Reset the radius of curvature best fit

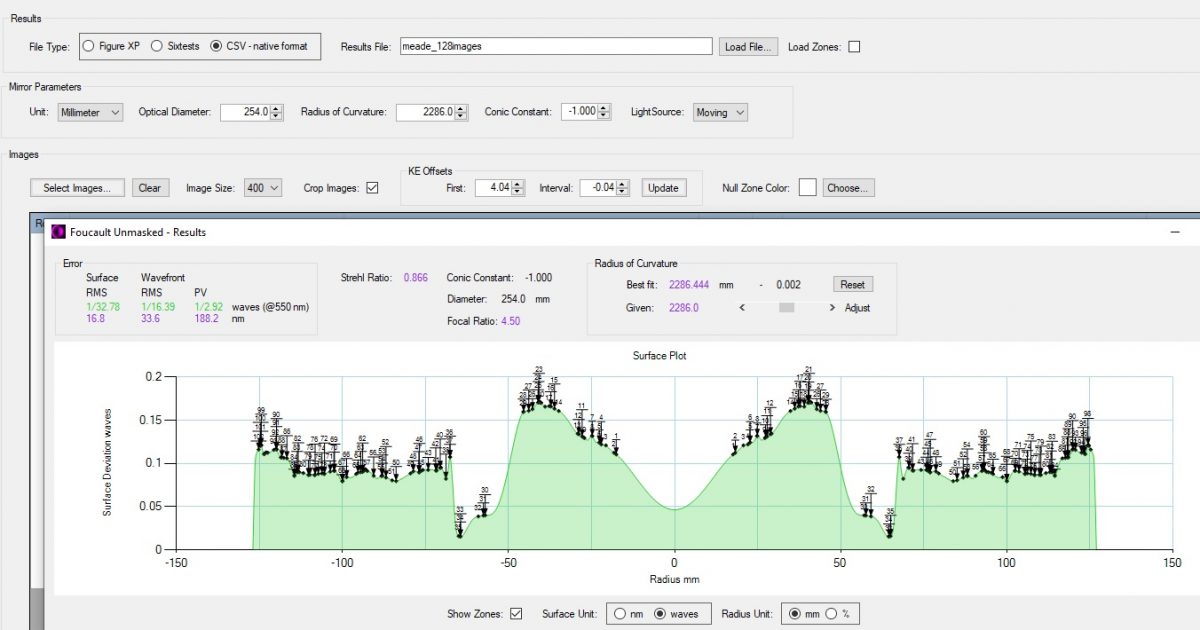[x=852, y=285]
